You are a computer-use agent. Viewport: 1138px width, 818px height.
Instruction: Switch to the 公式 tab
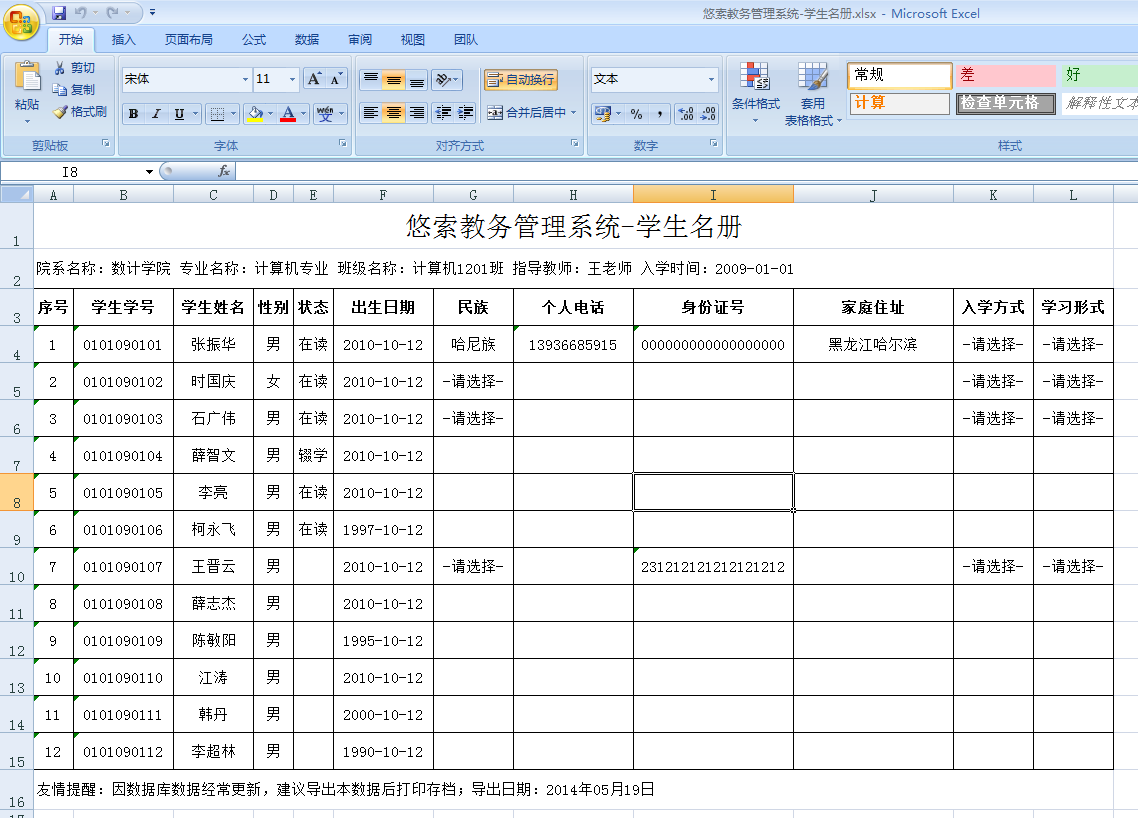(254, 40)
